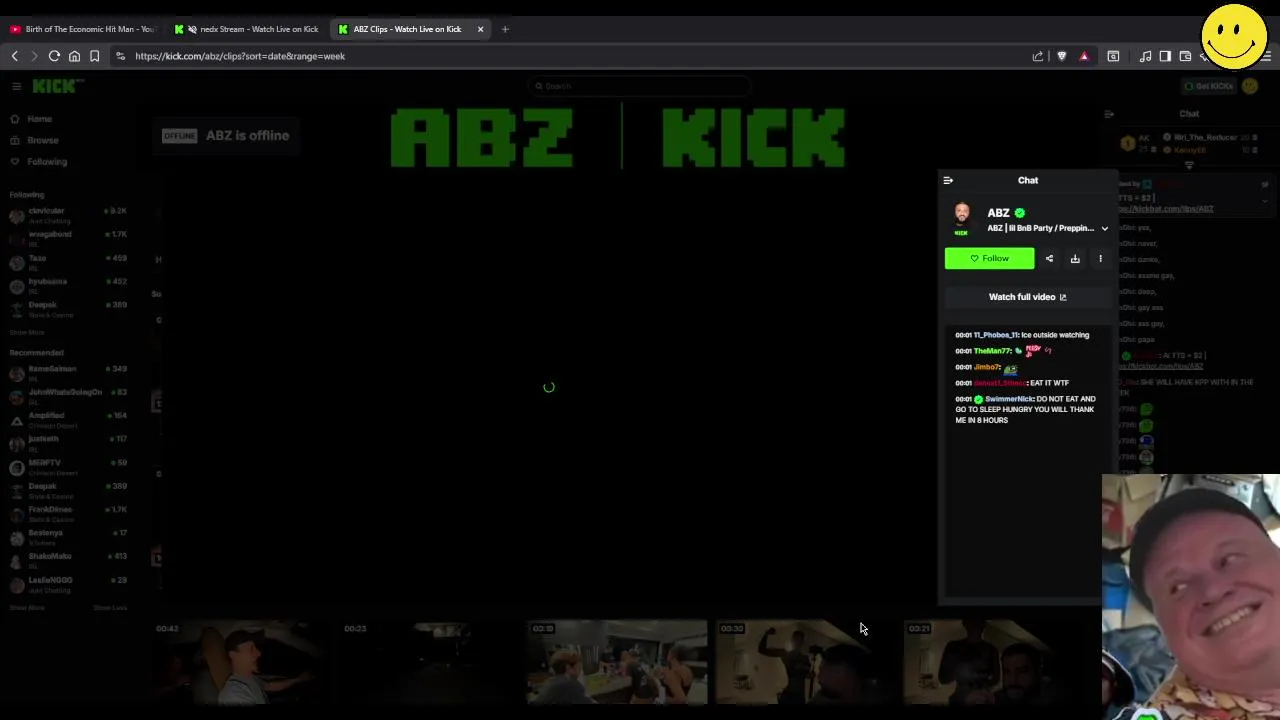This screenshot has height=720, width=1280.
Task: Open JohnWhatsGoingOn channel in Recommended
Action: tap(68, 396)
